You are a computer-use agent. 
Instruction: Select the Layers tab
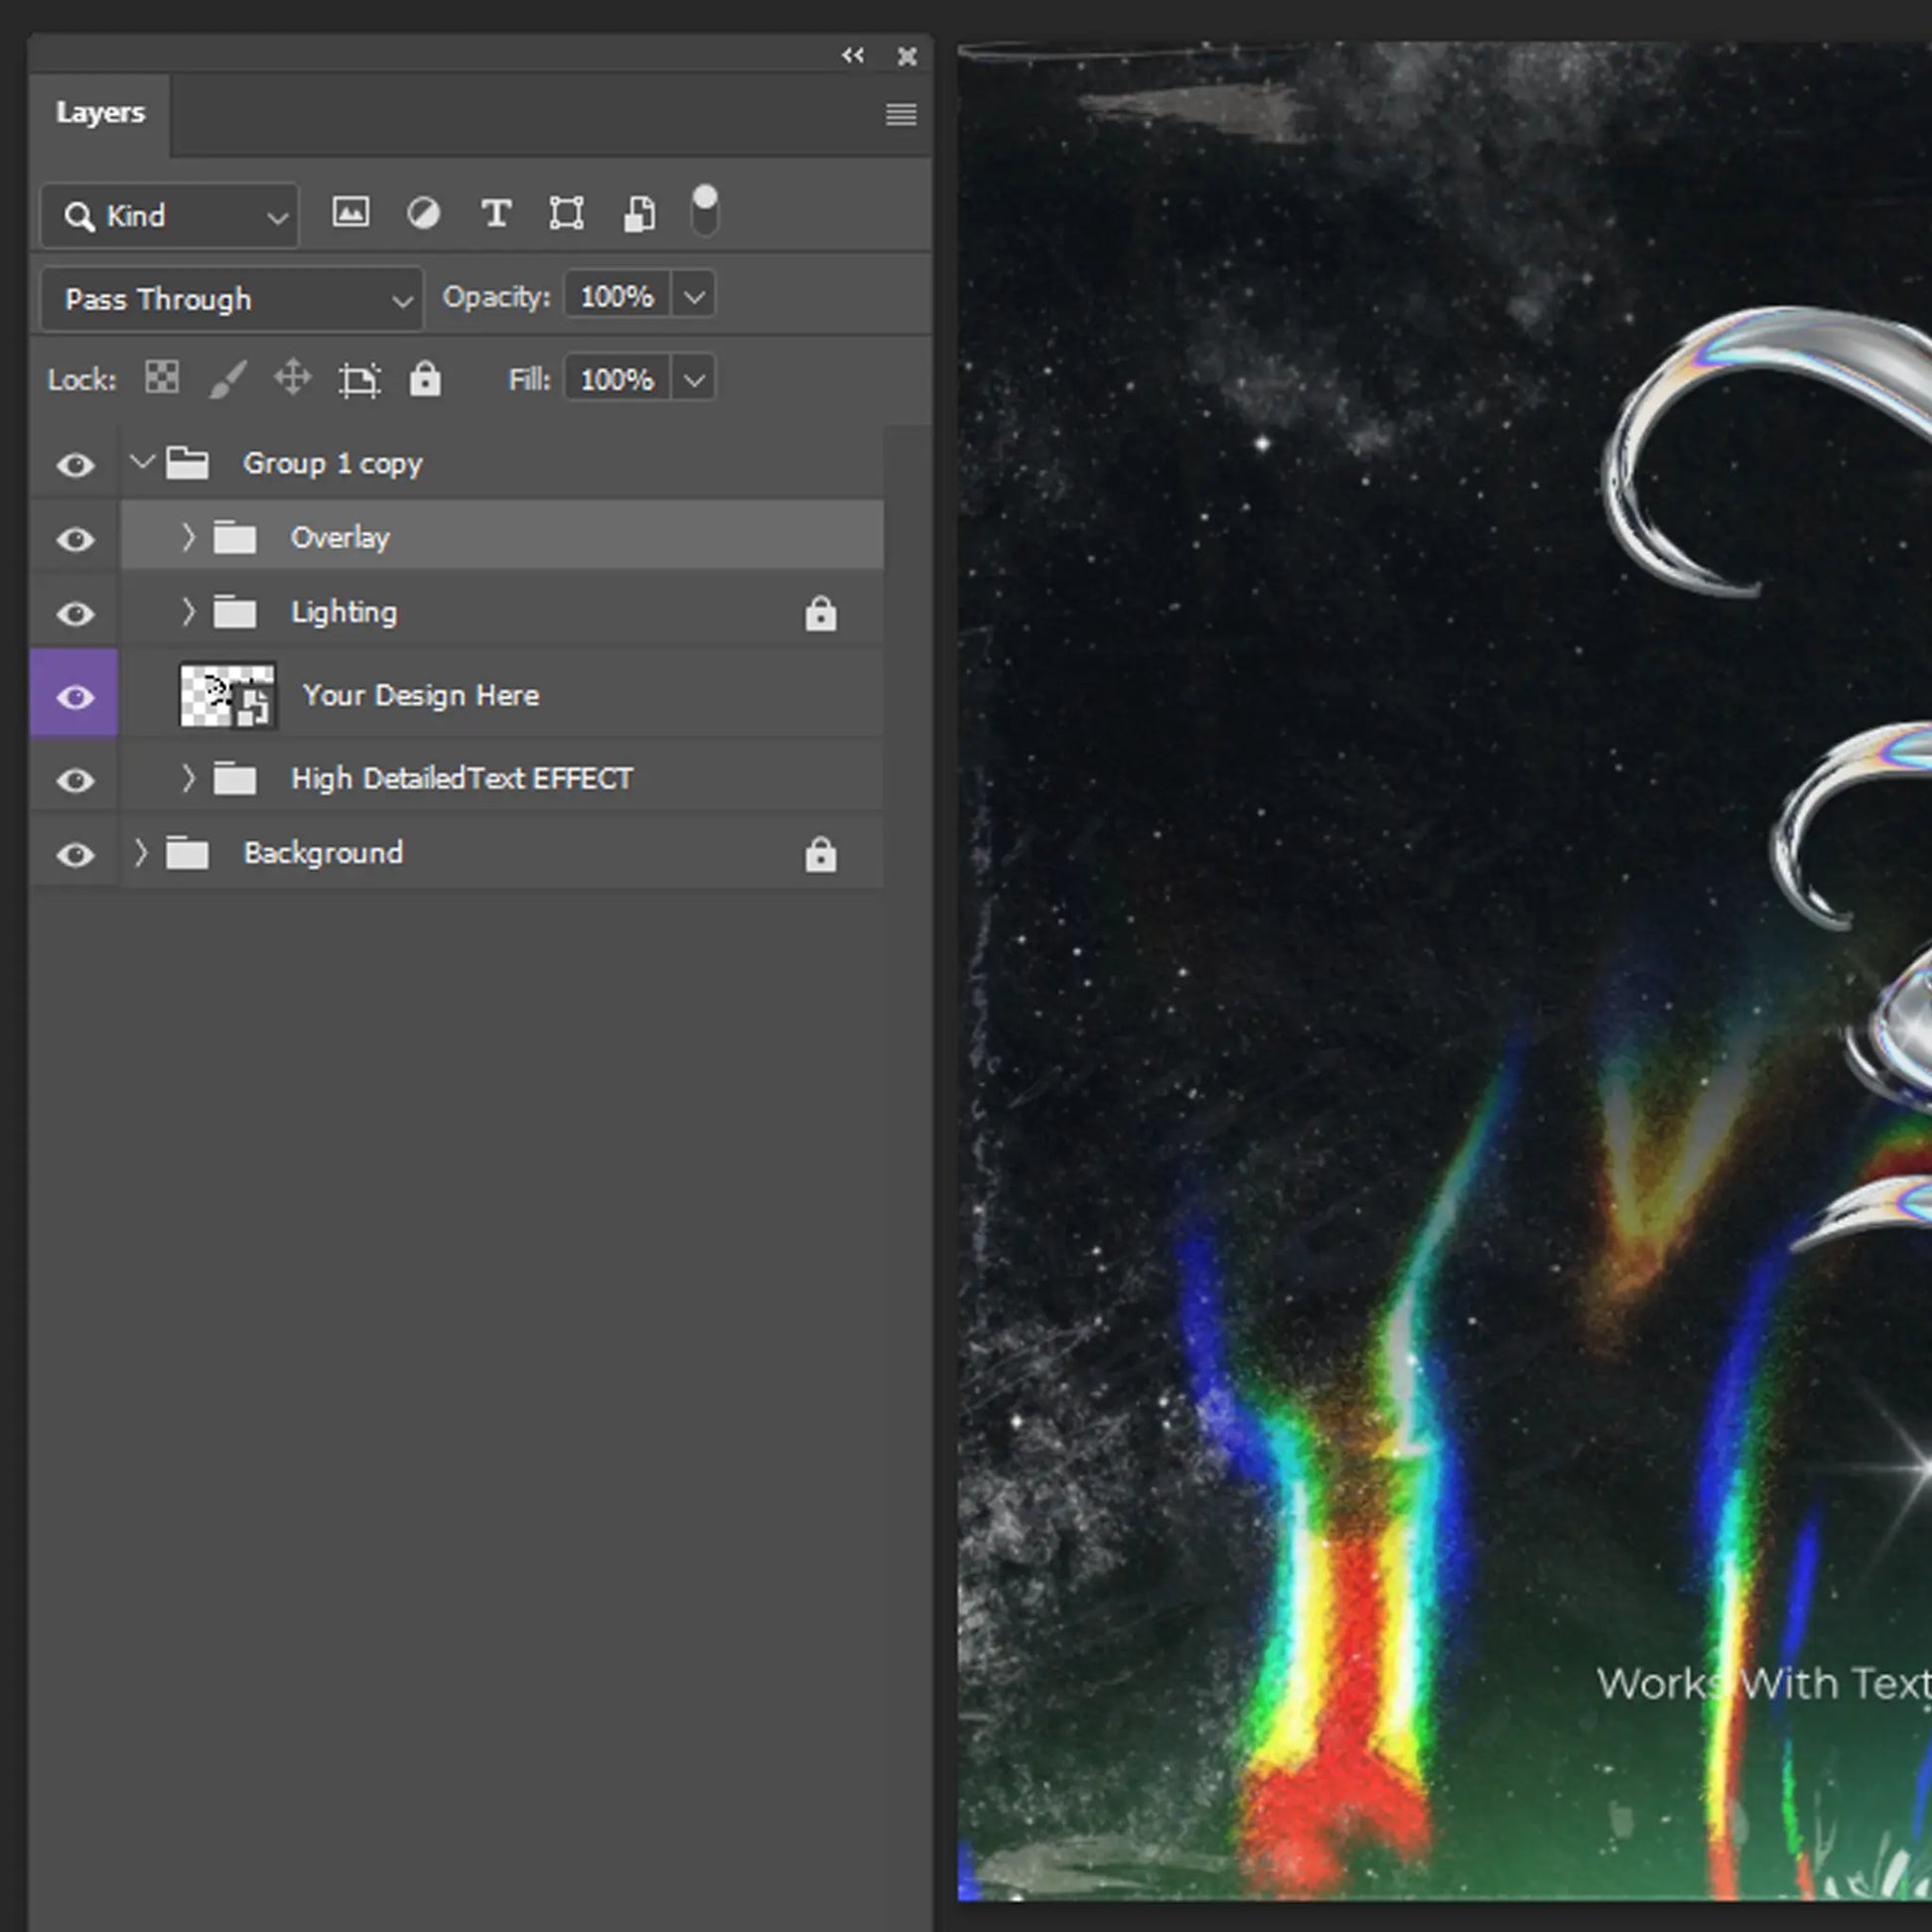point(100,113)
